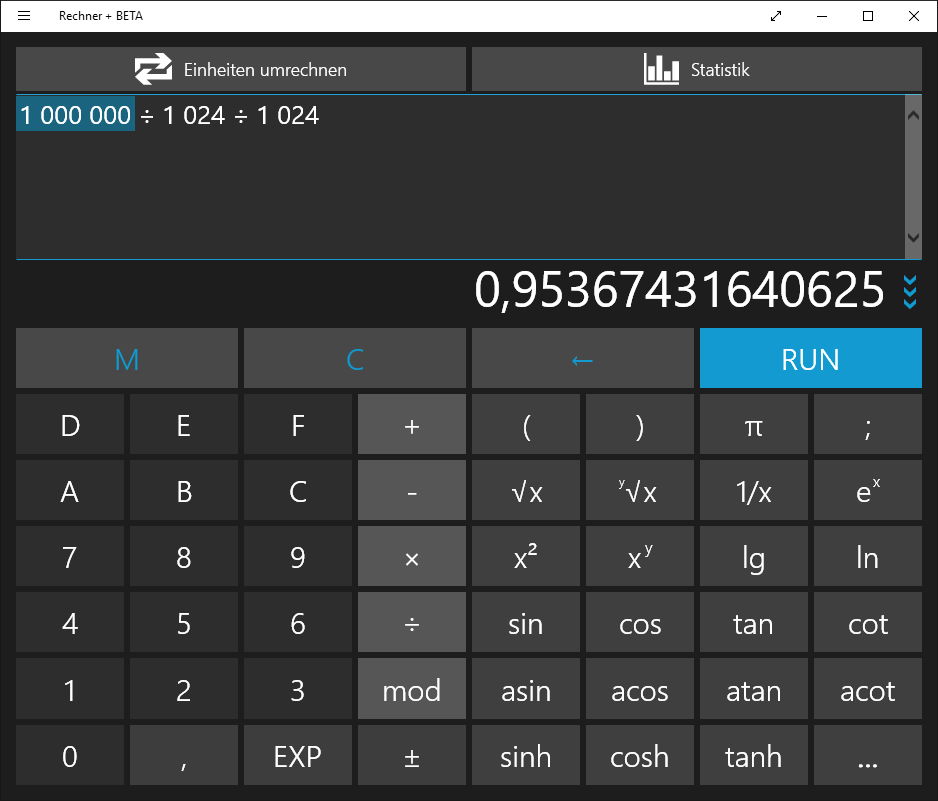Open the M memory menu
The width and height of the screenshot is (938, 801).
coord(127,359)
